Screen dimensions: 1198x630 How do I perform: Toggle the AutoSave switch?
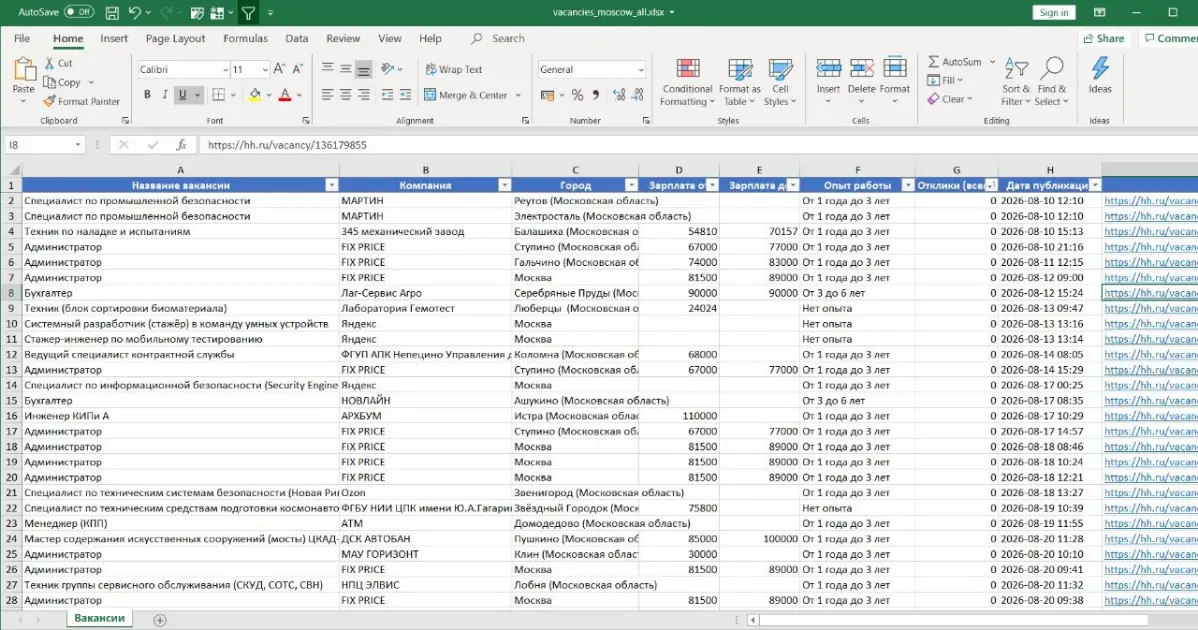(79, 12)
